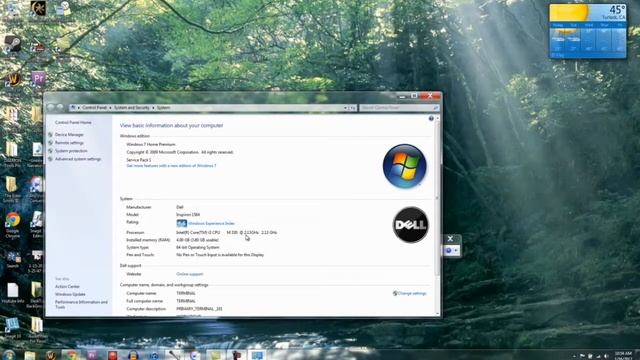The image size is (640, 360).
Task: Click the Dell logo image
Action: pyautogui.click(x=411, y=225)
